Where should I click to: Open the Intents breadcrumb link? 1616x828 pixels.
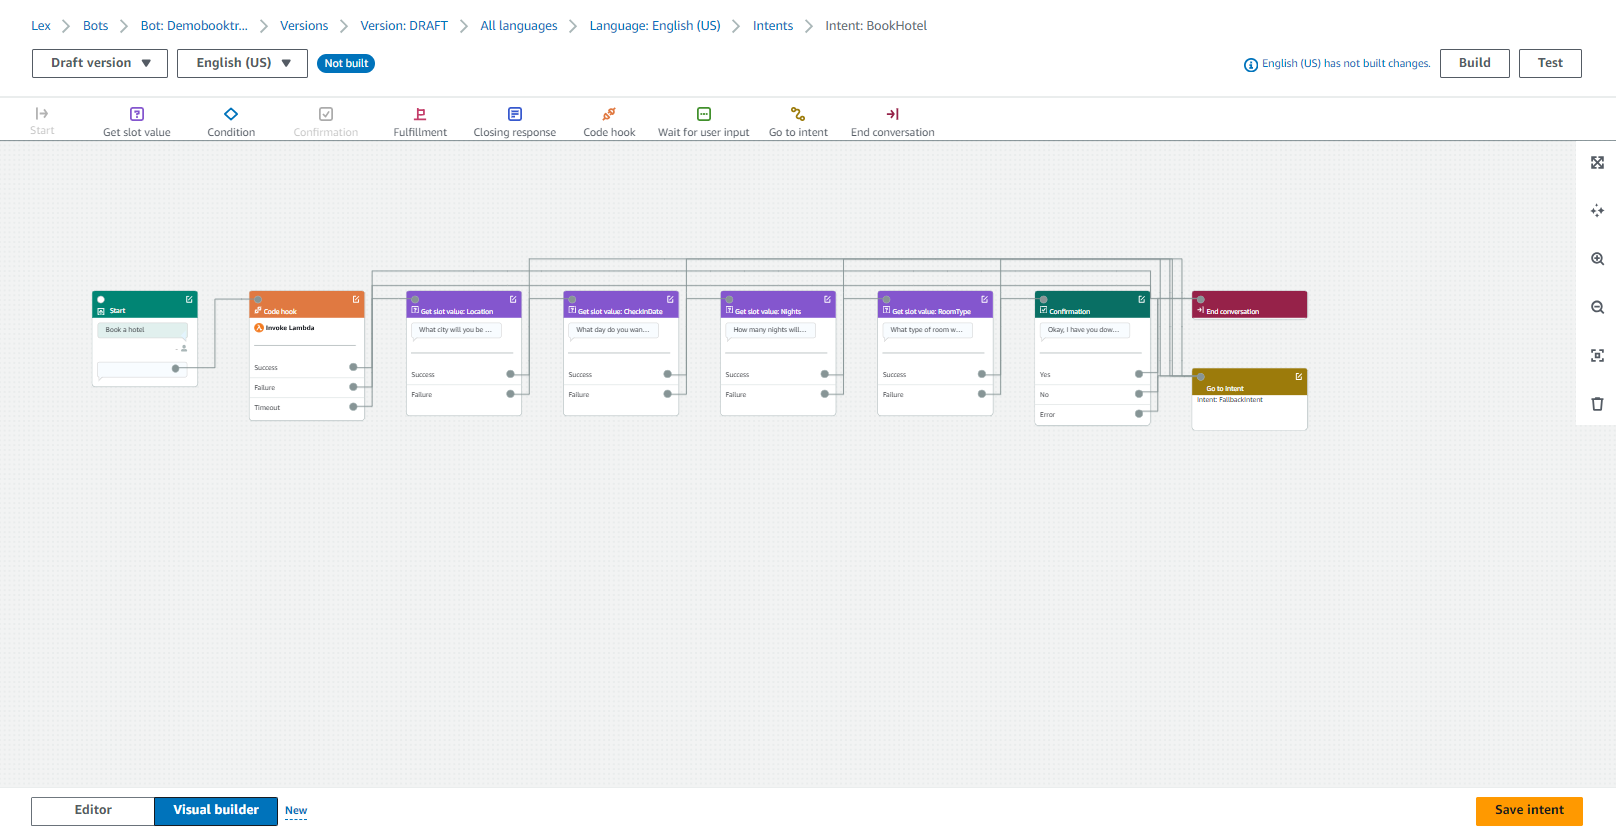773,26
